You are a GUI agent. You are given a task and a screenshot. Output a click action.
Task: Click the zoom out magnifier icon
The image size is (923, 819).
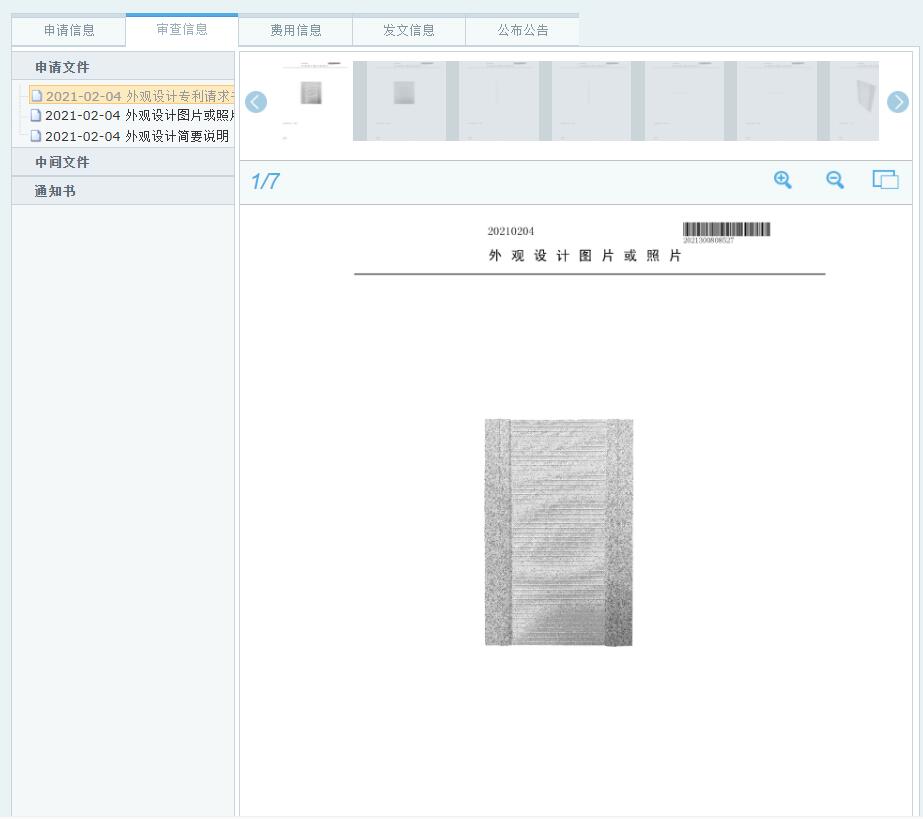(x=835, y=180)
